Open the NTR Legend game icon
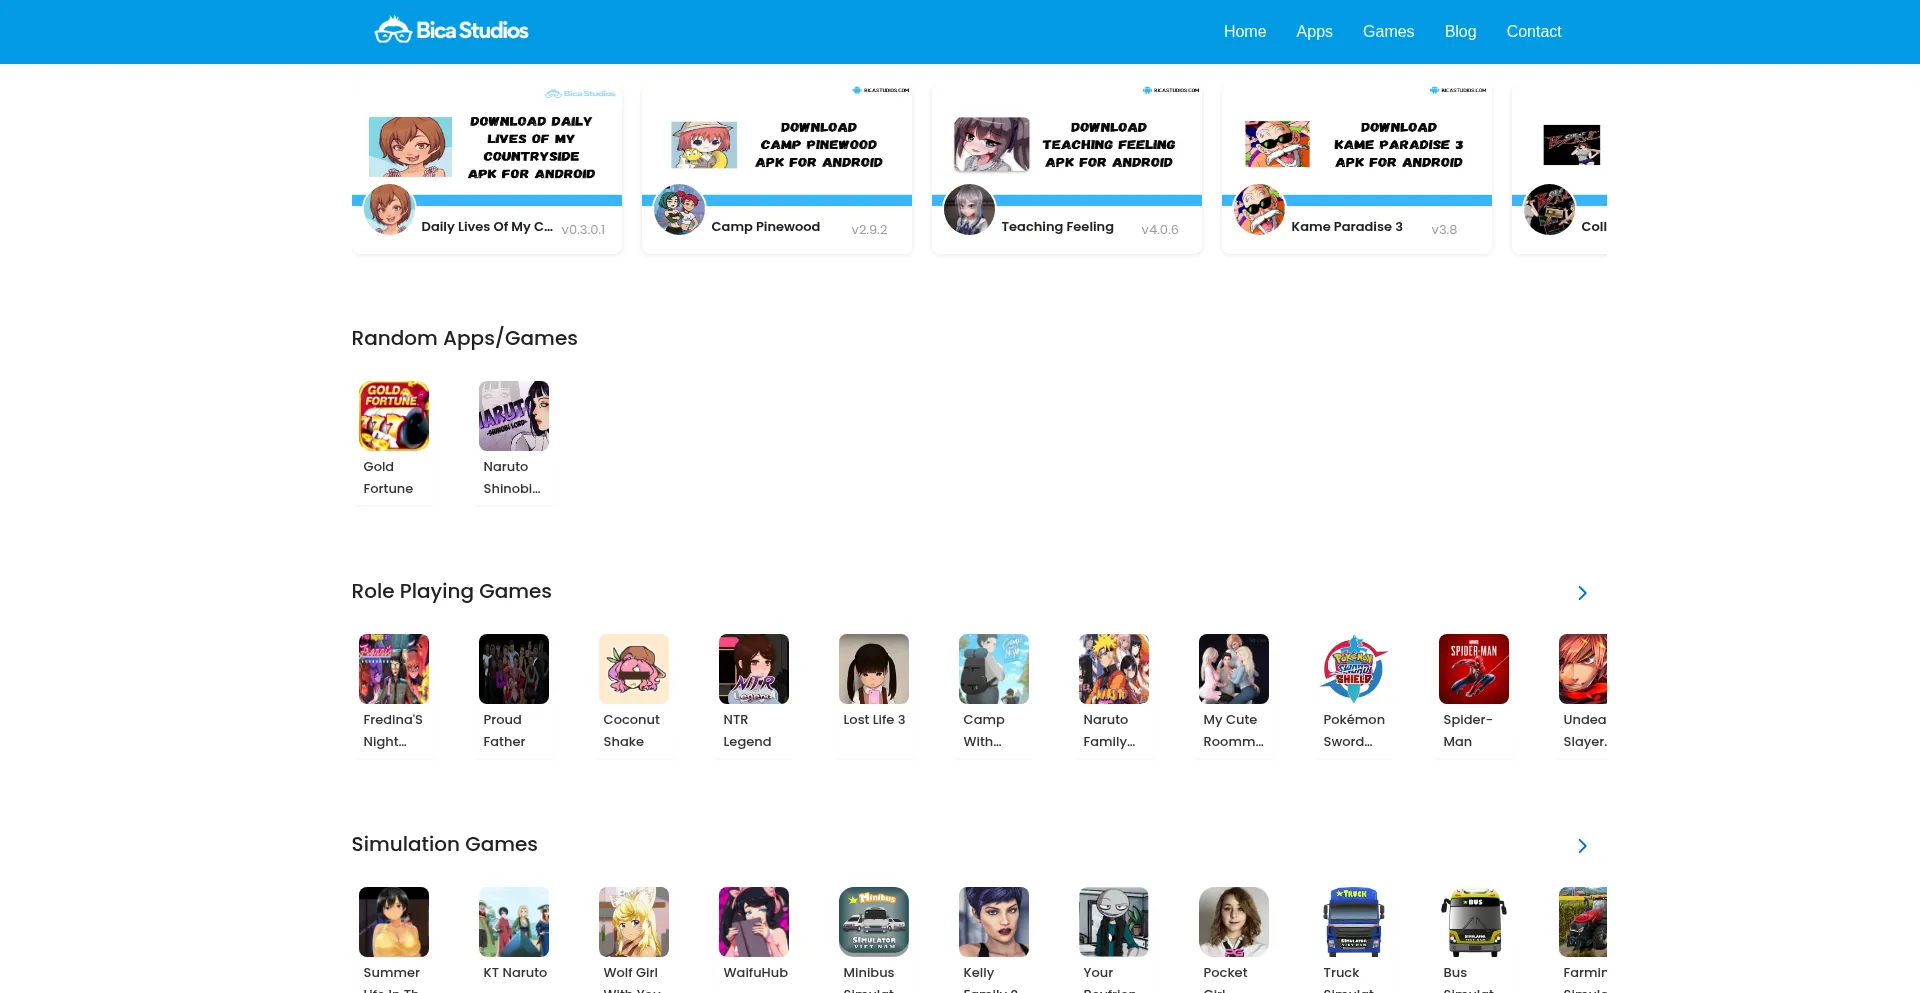Screen dimensions: 1920x993 tap(754, 669)
